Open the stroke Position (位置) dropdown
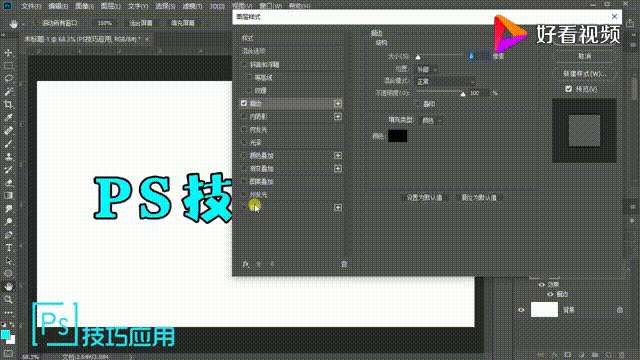 coord(426,69)
